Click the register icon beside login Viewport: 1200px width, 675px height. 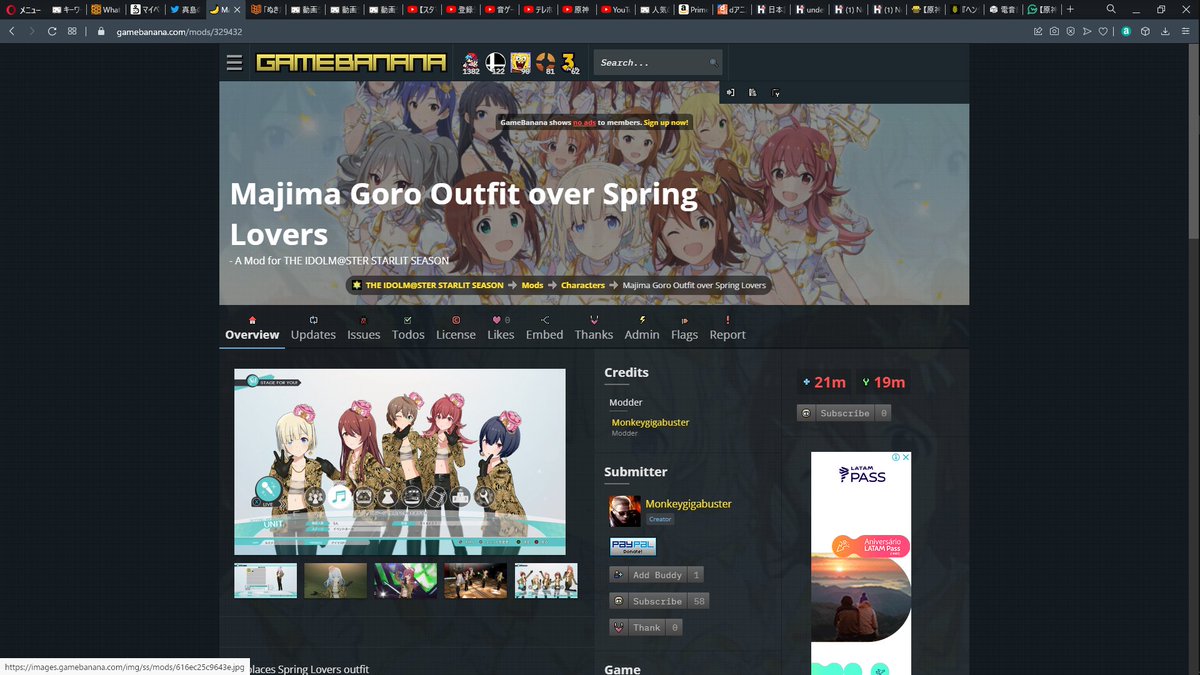pos(752,92)
